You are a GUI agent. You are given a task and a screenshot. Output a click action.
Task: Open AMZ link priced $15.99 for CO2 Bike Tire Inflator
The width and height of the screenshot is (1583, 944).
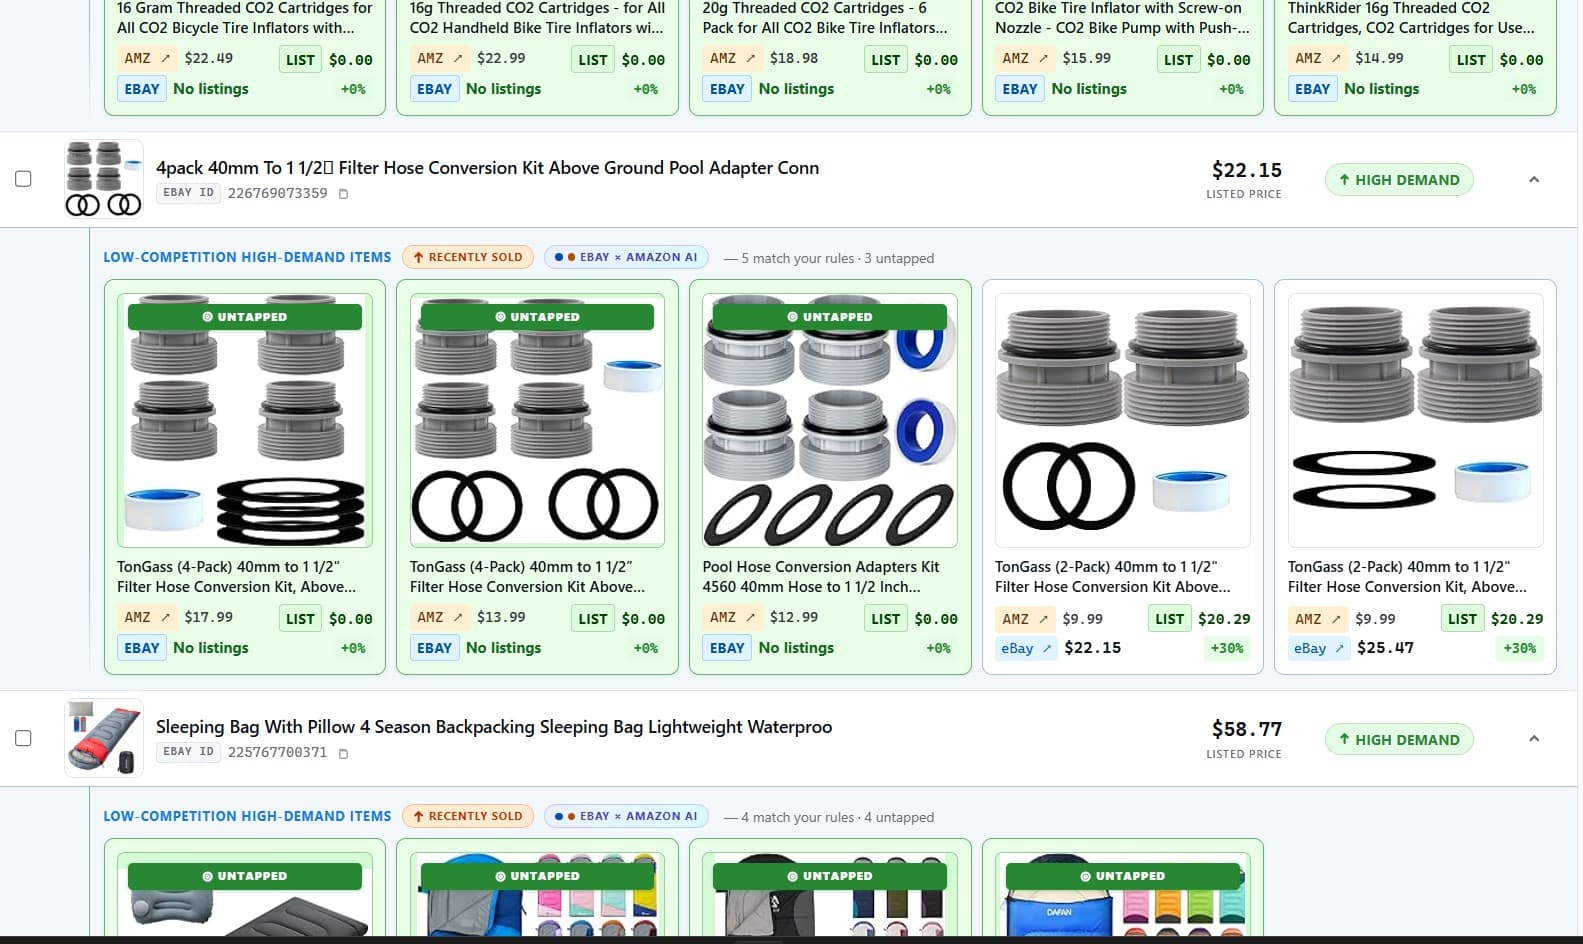(1026, 59)
